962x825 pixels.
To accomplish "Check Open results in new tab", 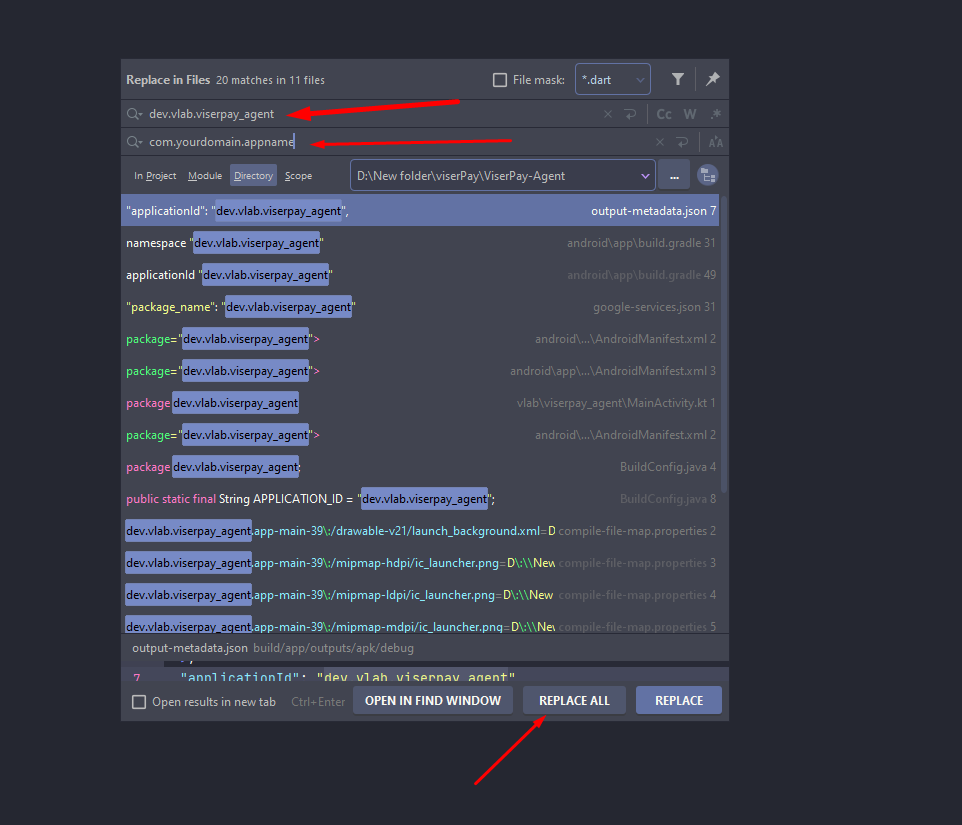I will click(x=139, y=702).
